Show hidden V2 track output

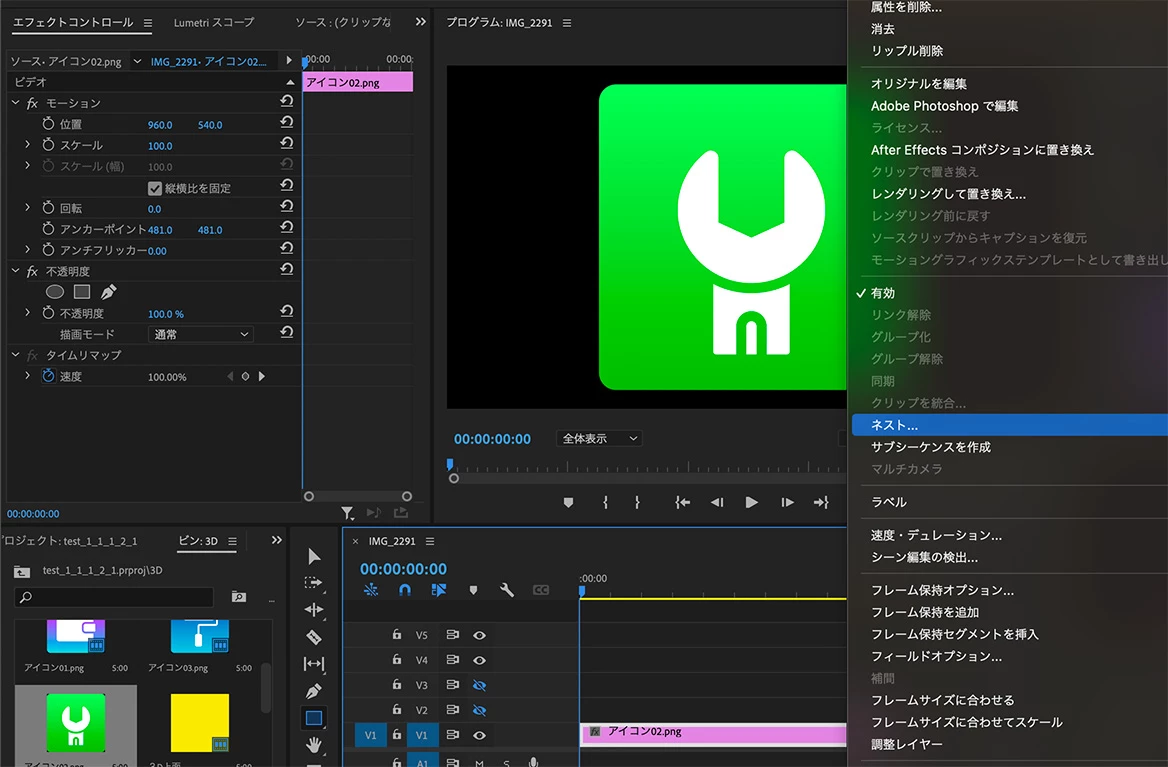[x=480, y=710]
